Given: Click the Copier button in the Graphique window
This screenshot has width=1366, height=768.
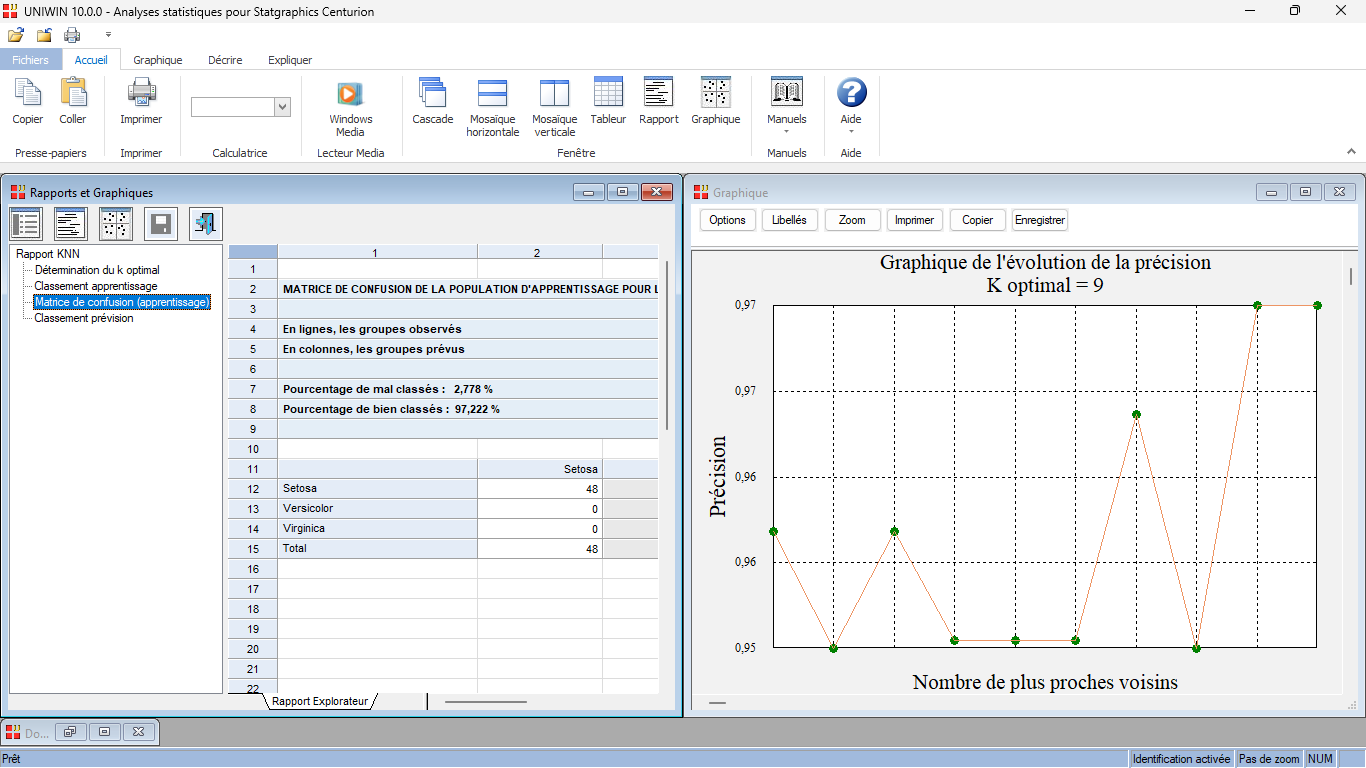Looking at the screenshot, I should coord(978,220).
